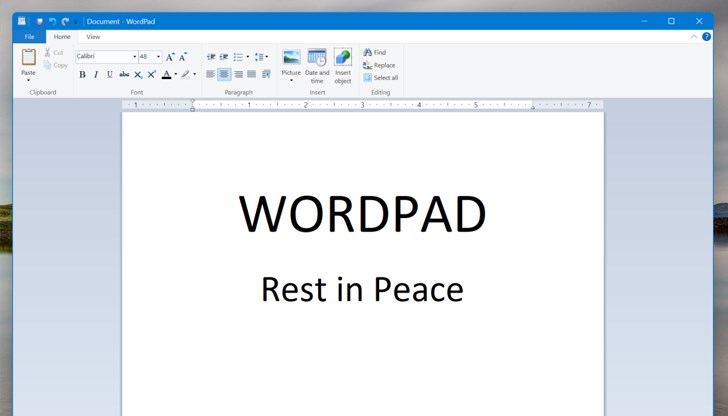Apply the font text color
728x416 pixels.
coord(166,74)
